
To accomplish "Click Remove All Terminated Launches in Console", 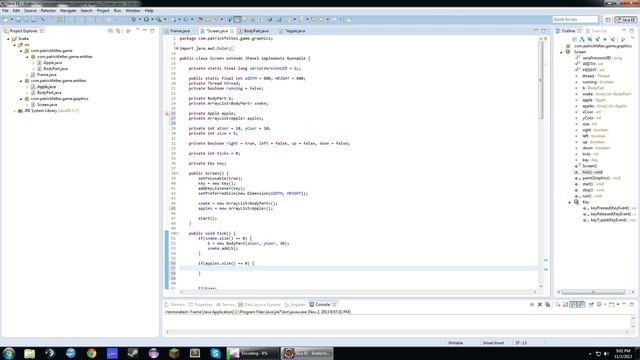I will (x=547, y=304).
